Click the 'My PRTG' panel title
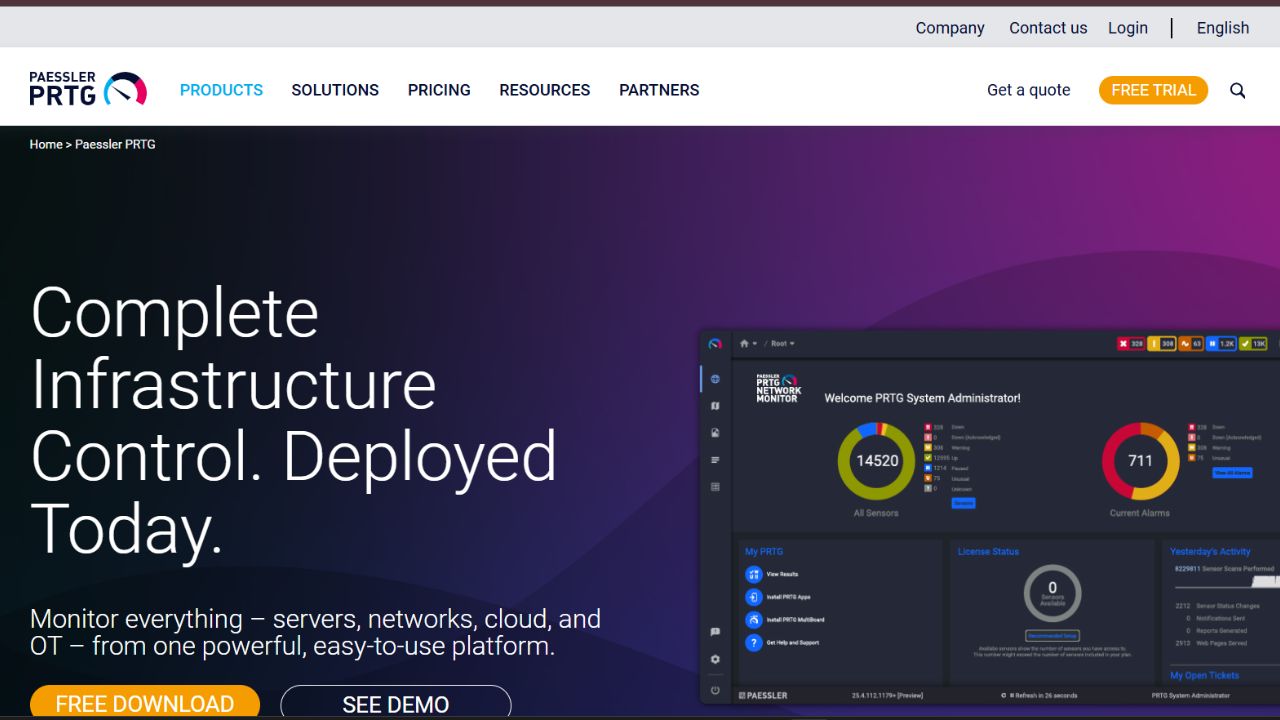 [x=764, y=552]
